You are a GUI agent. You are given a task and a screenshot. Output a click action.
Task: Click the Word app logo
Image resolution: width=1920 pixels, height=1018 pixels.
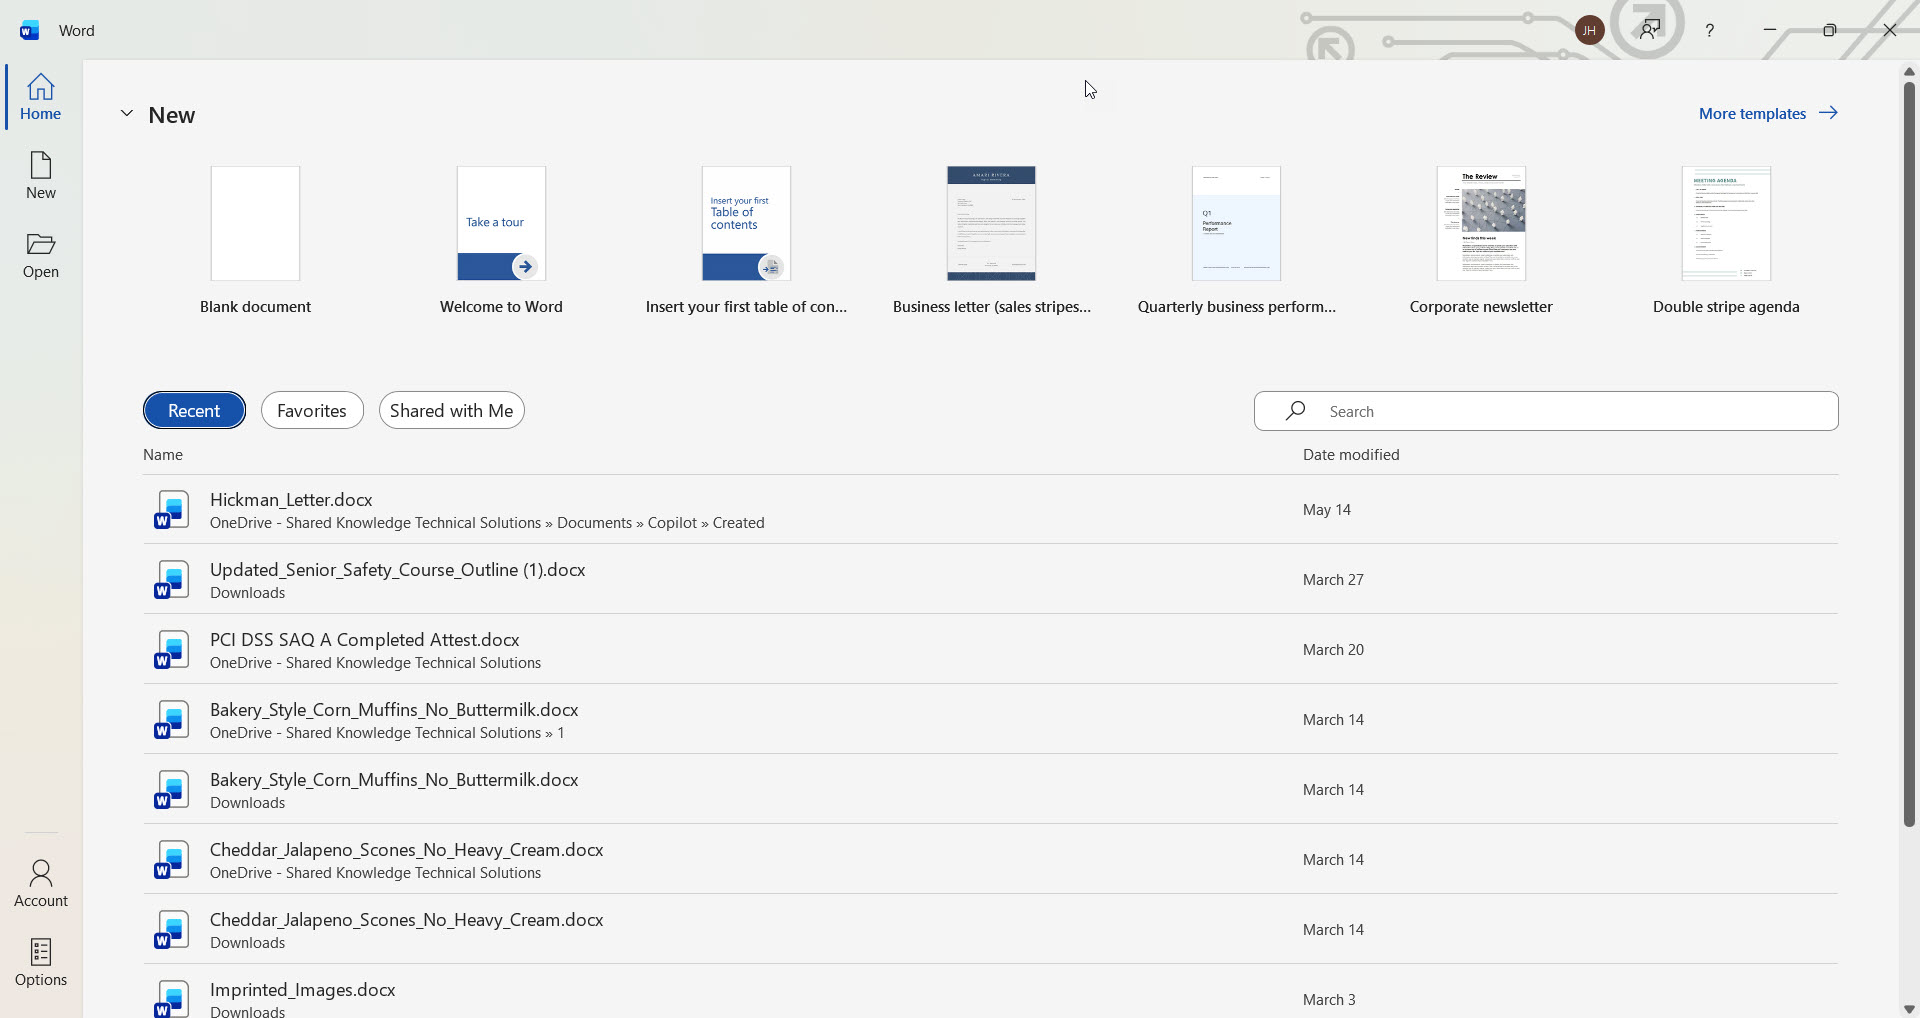pos(30,30)
